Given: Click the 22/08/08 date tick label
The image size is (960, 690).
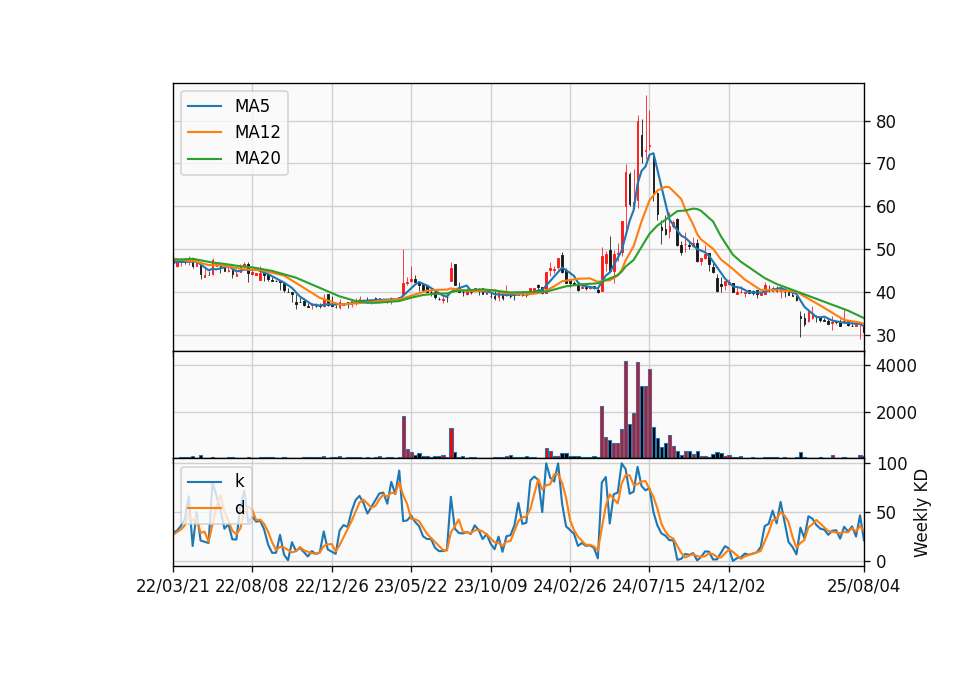Looking at the screenshot, I should (x=252, y=587).
